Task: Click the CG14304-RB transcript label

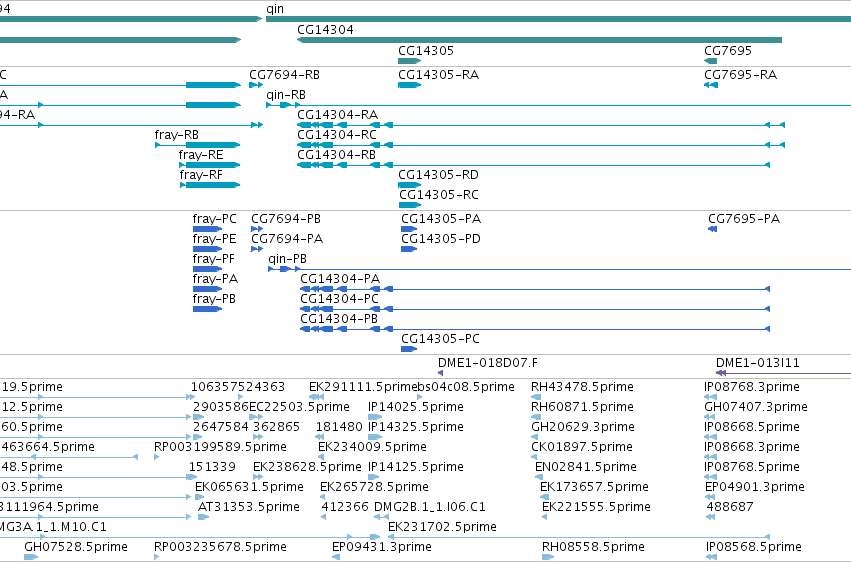Action: pos(336,155)
